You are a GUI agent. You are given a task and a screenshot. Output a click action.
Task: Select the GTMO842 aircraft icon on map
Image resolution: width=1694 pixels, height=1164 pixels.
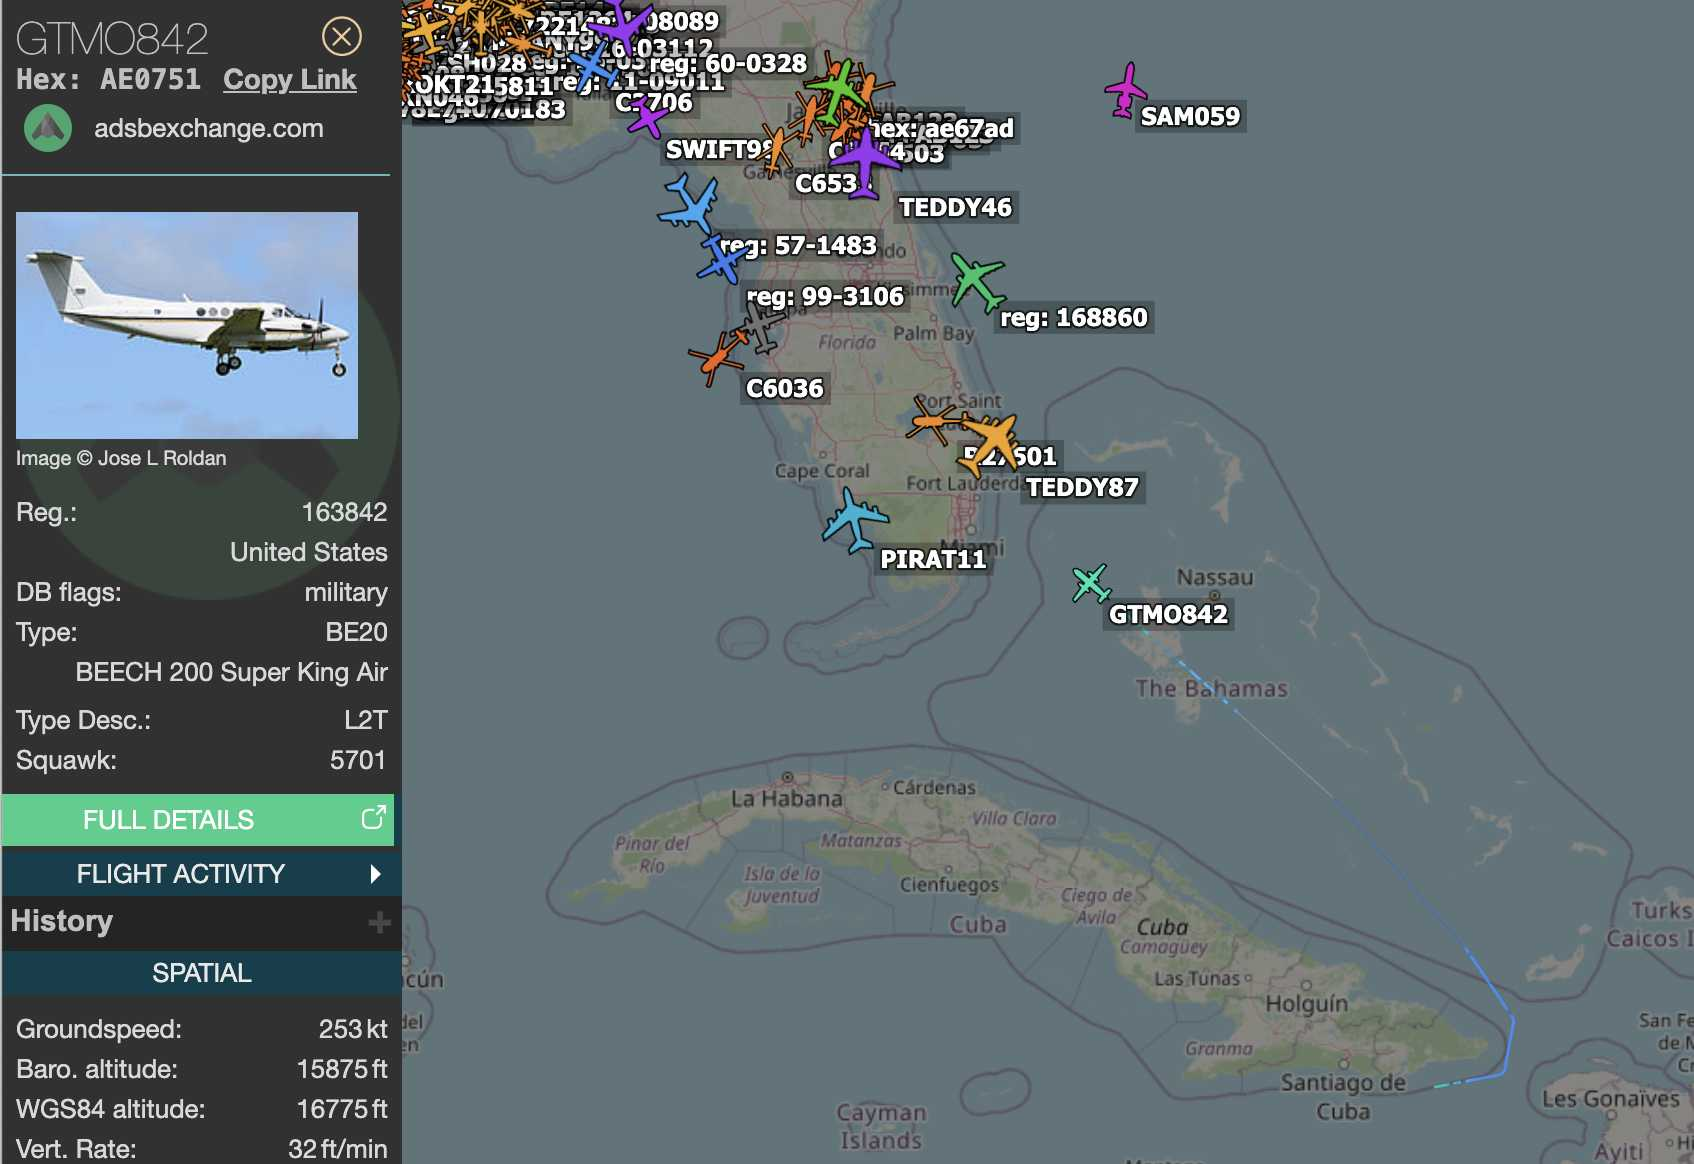[1090, 583]
